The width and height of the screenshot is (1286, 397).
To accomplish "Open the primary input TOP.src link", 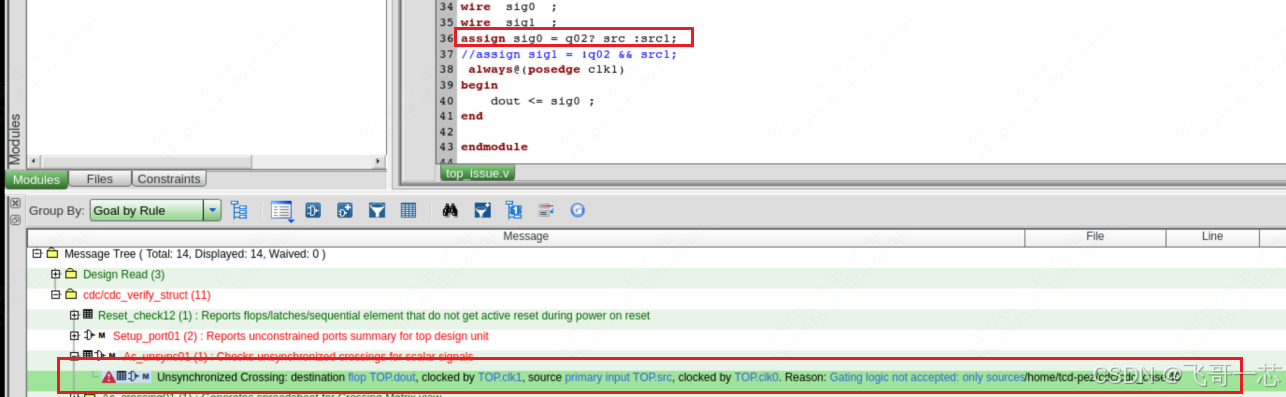I will pos(618,377).
